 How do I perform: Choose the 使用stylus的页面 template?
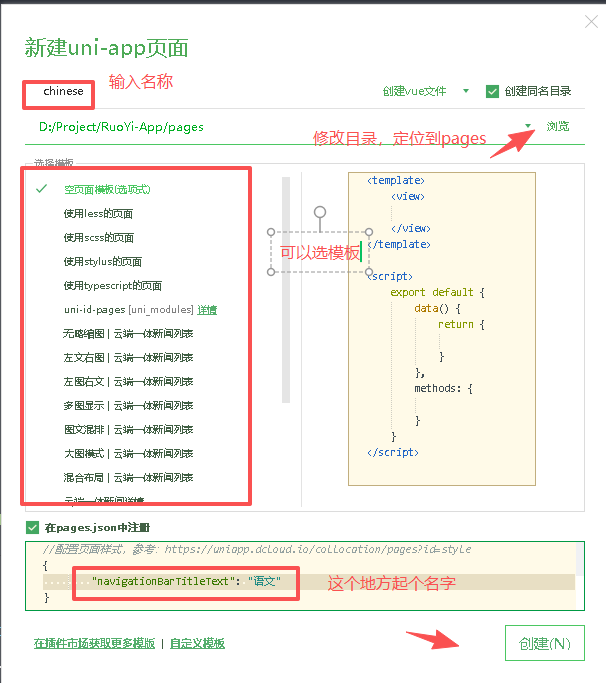click(x=102, y=261)
